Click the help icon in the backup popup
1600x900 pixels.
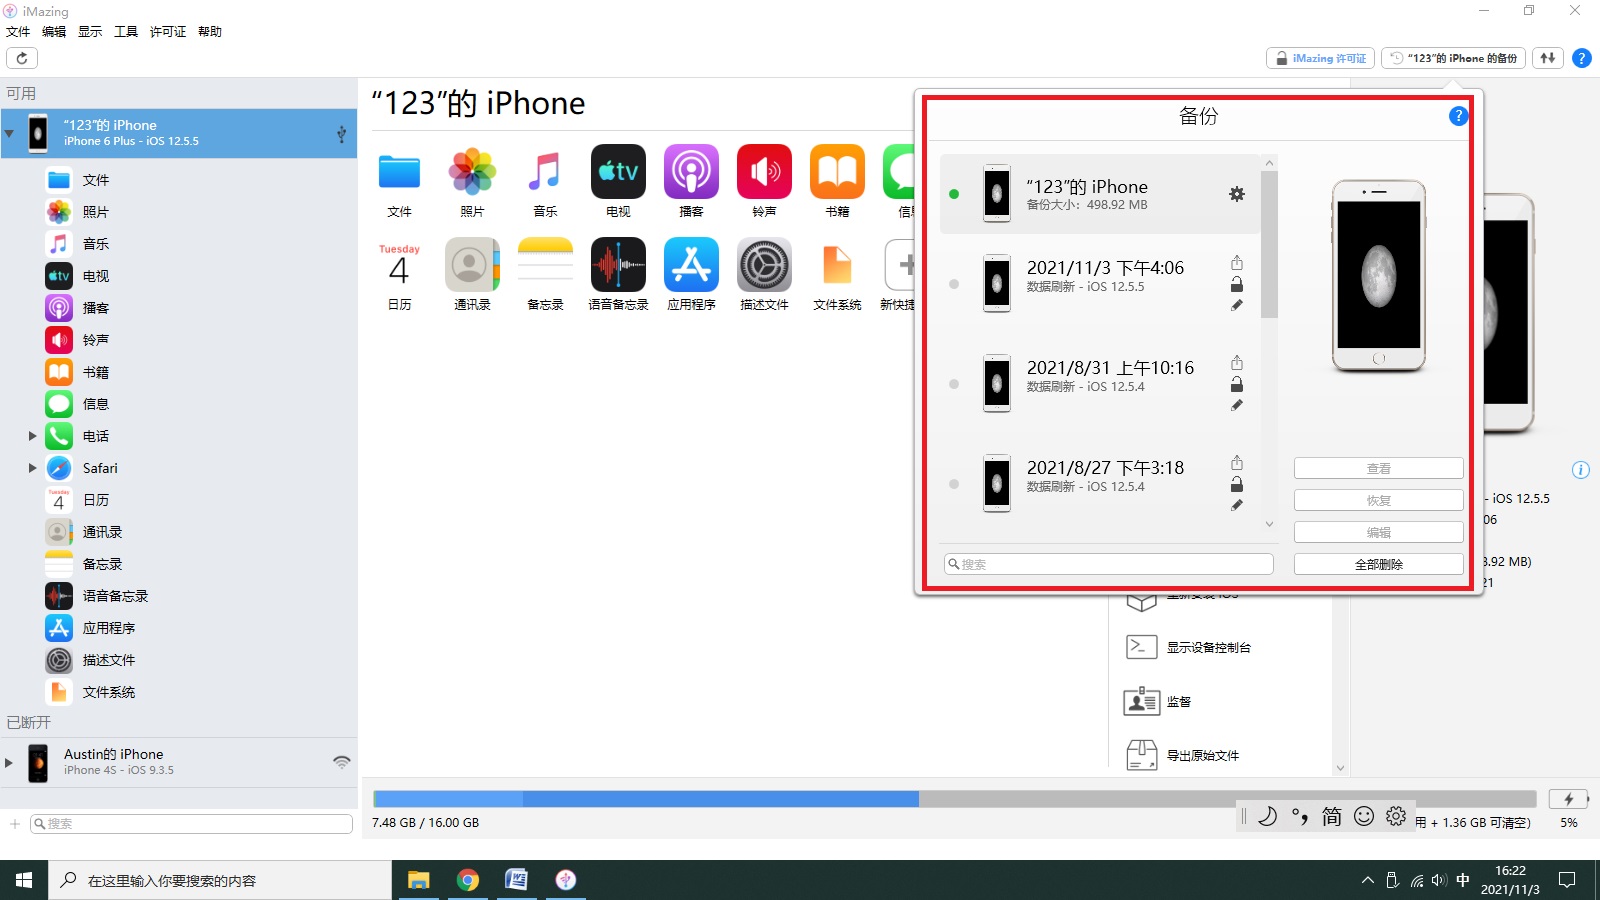pos(1458,116)
